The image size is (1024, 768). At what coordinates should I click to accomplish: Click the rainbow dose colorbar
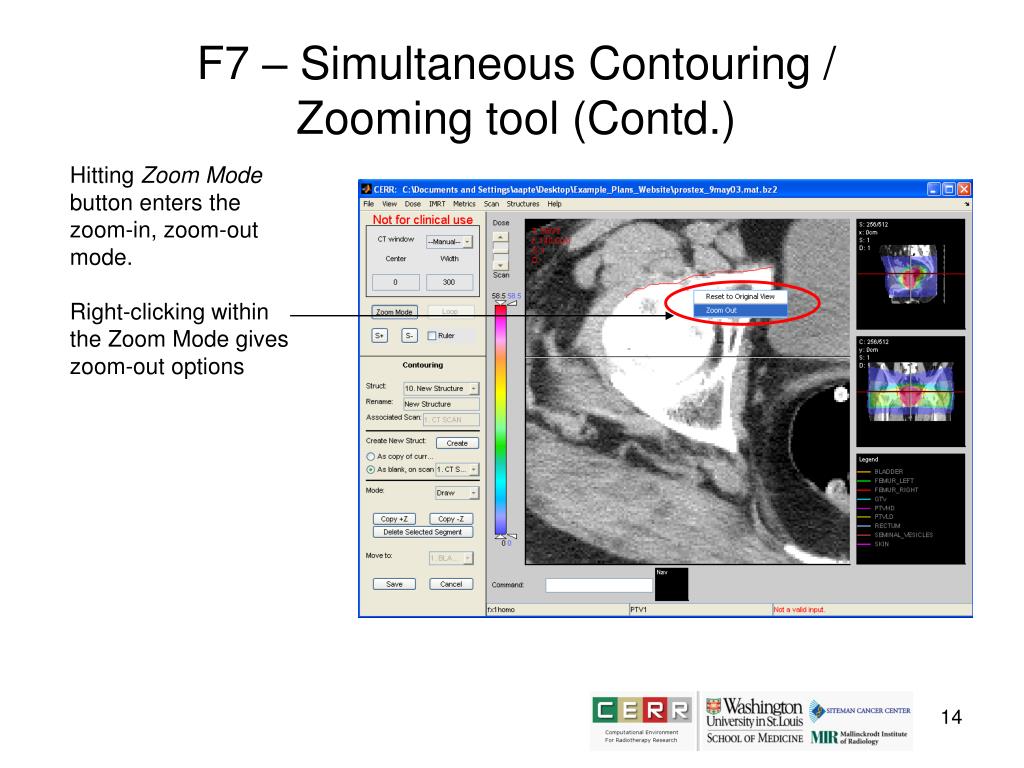click(x=500, y=419)
